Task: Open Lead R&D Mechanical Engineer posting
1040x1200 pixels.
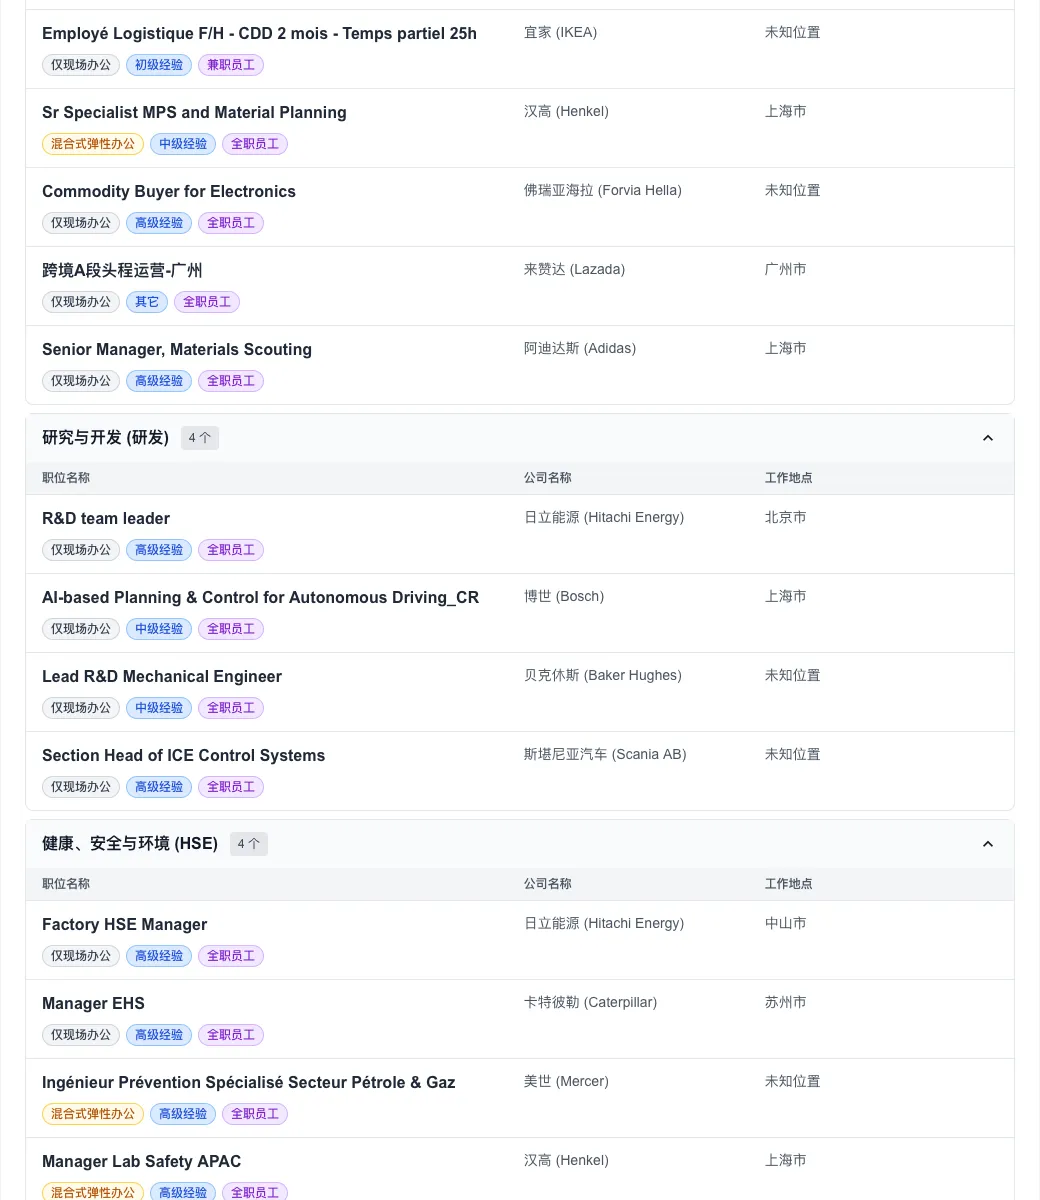Action: [x=162, y=676]
